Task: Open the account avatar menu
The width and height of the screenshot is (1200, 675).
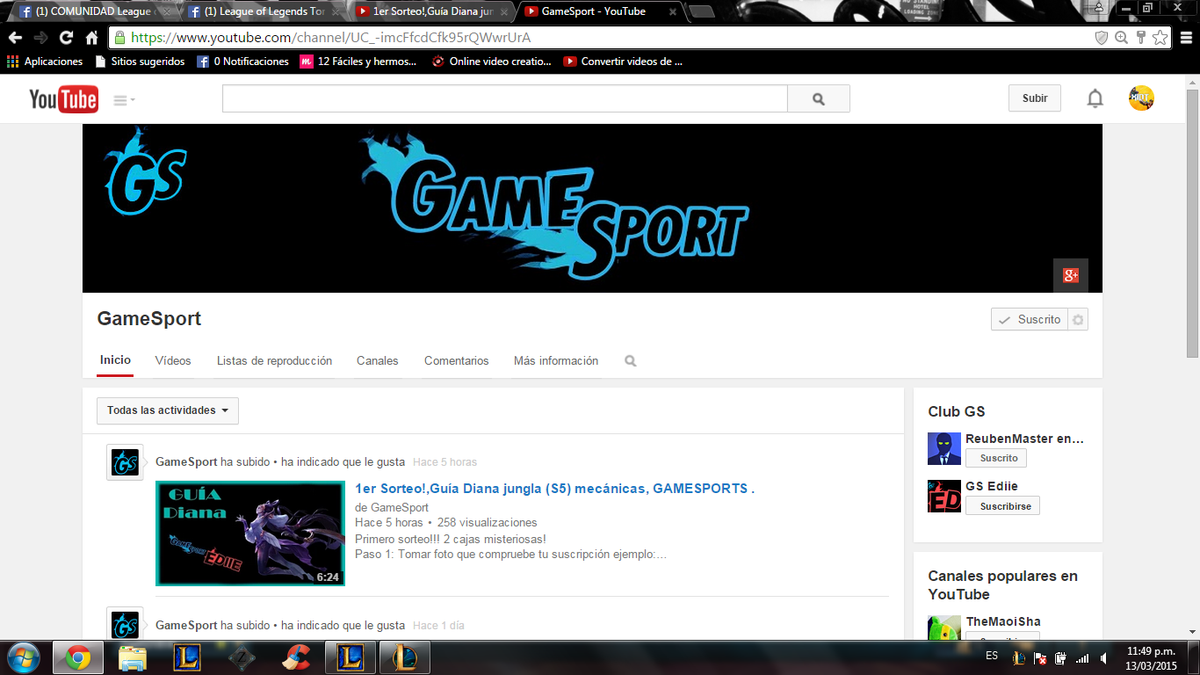Action: pos(1141,98)
